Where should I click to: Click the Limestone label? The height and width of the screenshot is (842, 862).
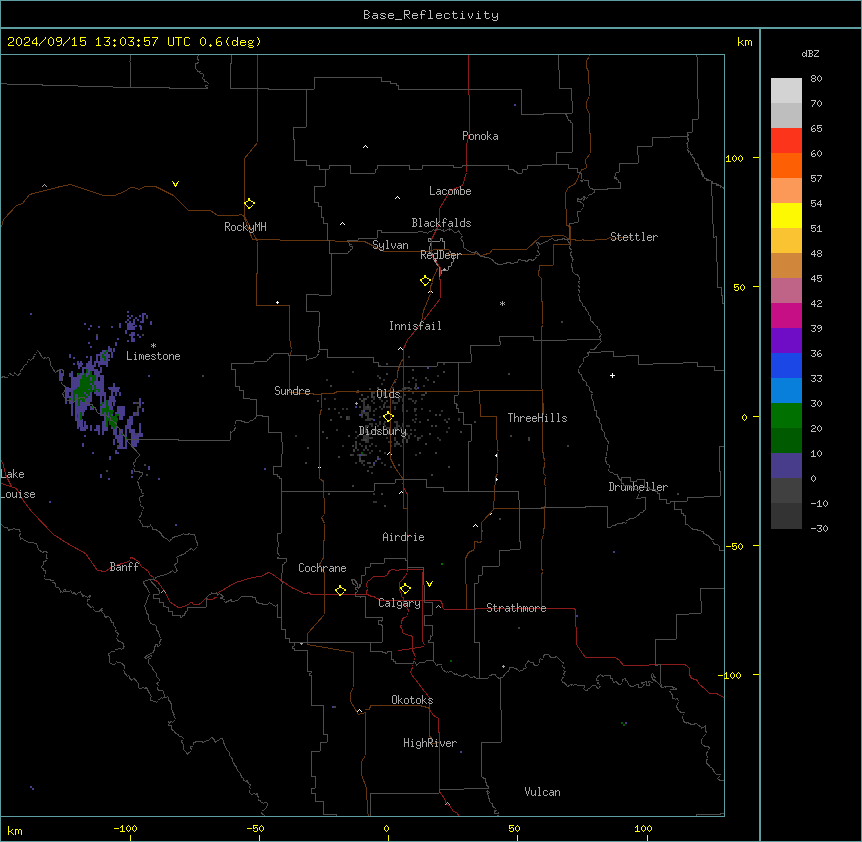coord(153,356)
